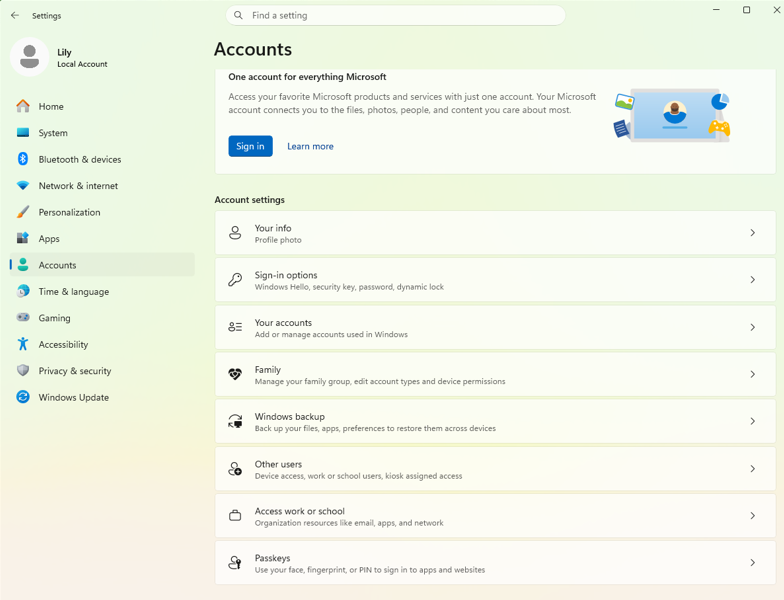
Task: Click the Sign in button
Action: click(x=250, y=146)
